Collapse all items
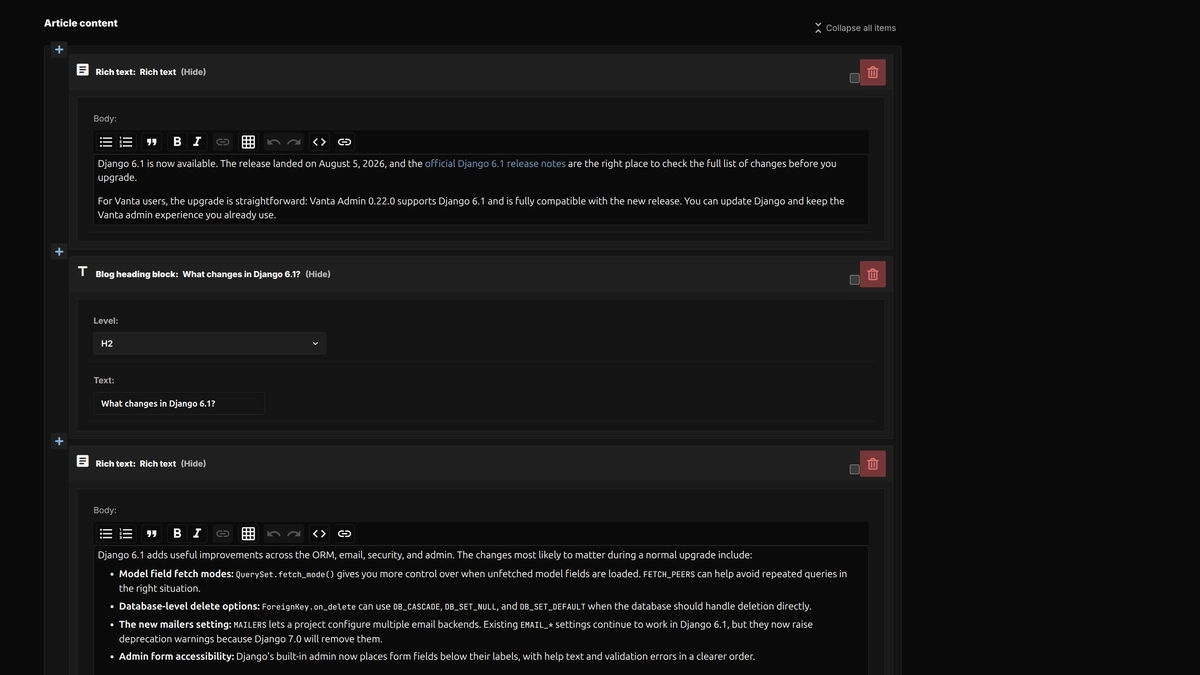This screenshot has height=675, width=1200. tap(855, 28)
